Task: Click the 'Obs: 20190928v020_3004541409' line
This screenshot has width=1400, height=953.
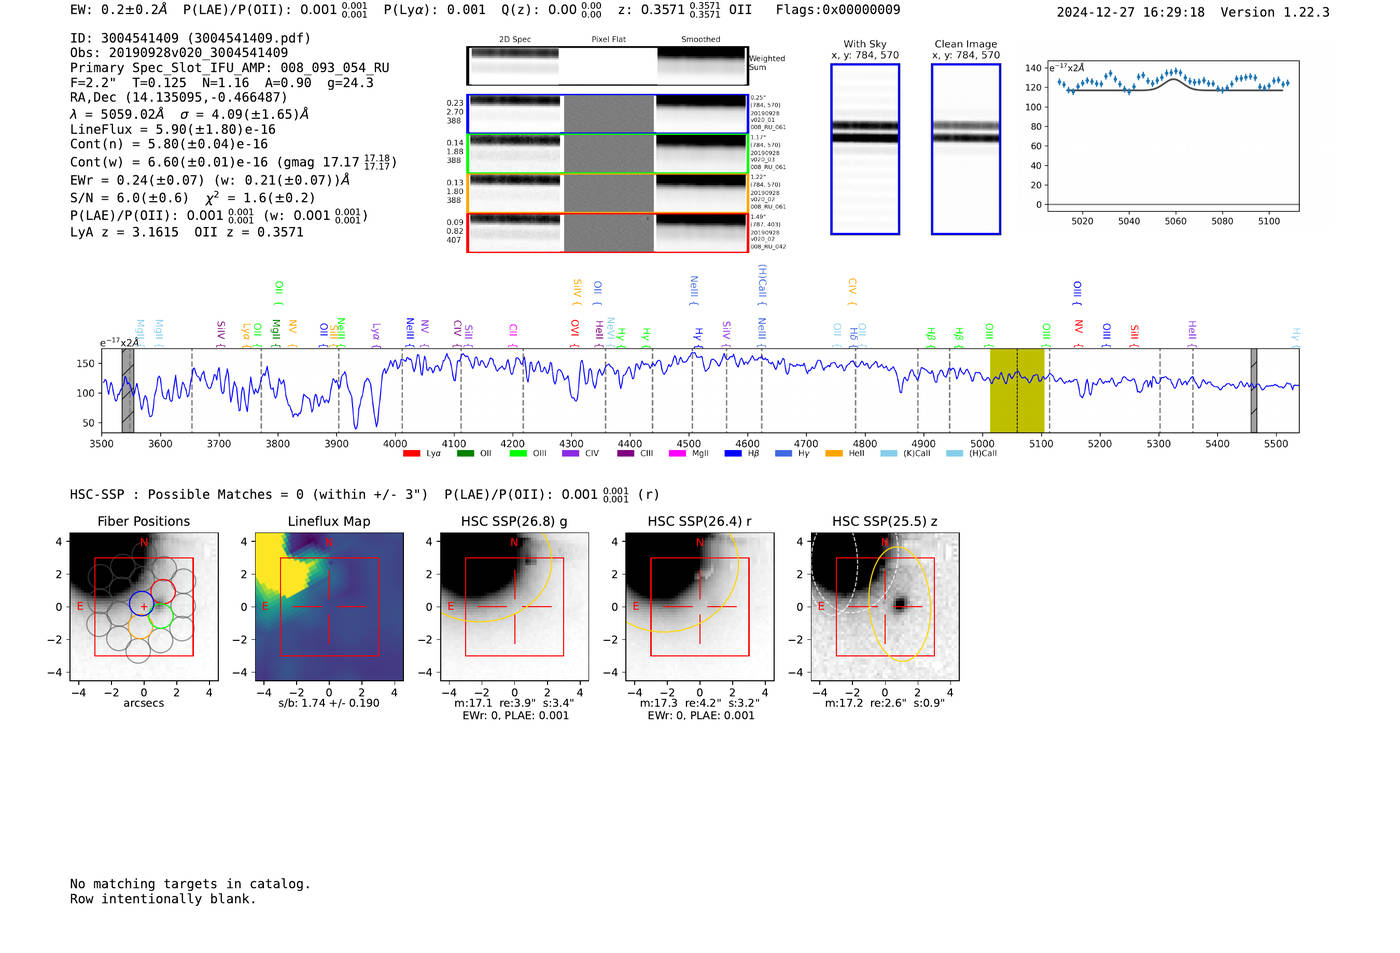Action: (x=179, y=53)
